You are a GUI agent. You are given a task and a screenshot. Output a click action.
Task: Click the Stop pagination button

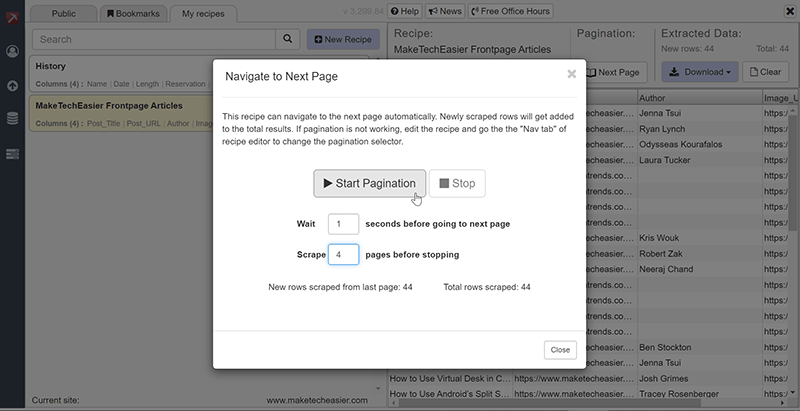[x=457, y=184]
